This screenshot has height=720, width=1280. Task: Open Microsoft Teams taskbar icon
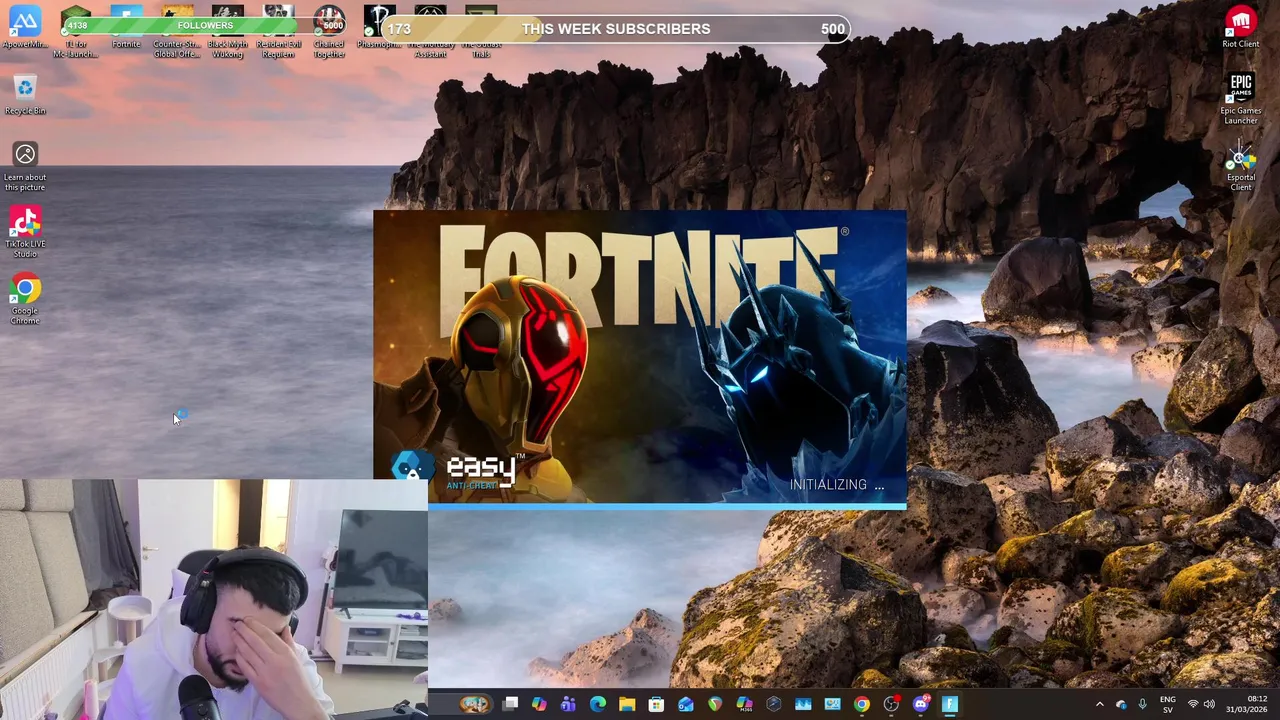(x=568, y=705)
